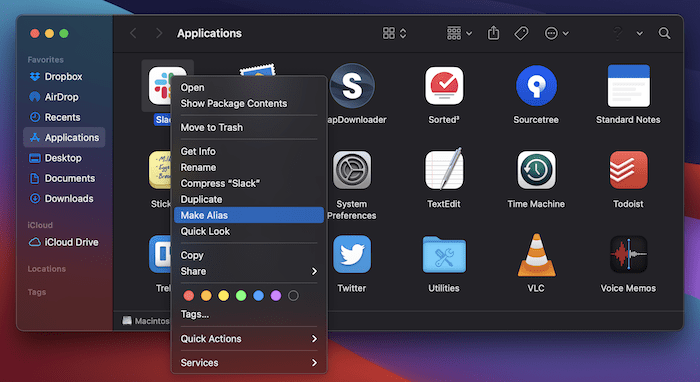Click the Tags sidebar section heading
700x382 pixels.
[37, 292]
